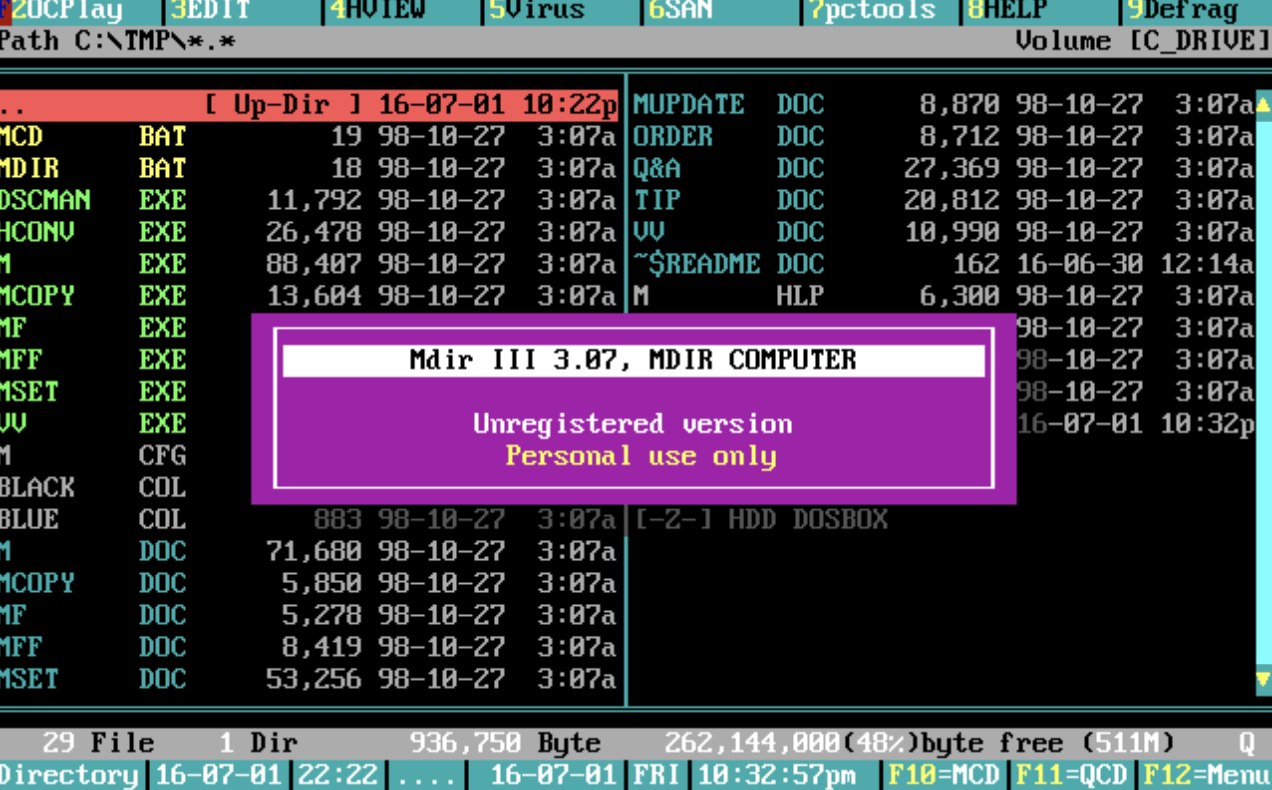The image size is (1272, 790).
Task: Pick the DSCMAN EXE file
Action: pyautogui.click(x=309, y=201)
